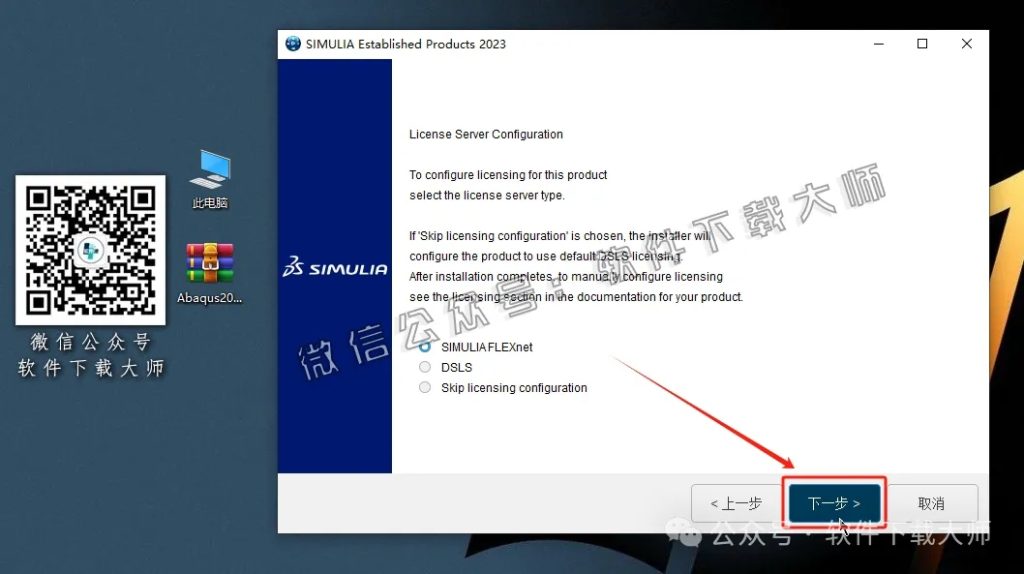Click the 'select the license server type.' text
1024x574 pixels.
coord(487,195)
